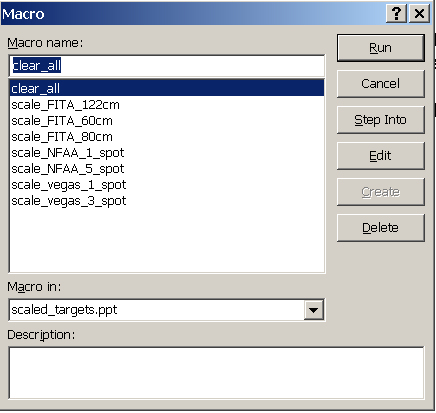
Task: Select the scale_FITA_60cm macro
Action: click(167, 121)
